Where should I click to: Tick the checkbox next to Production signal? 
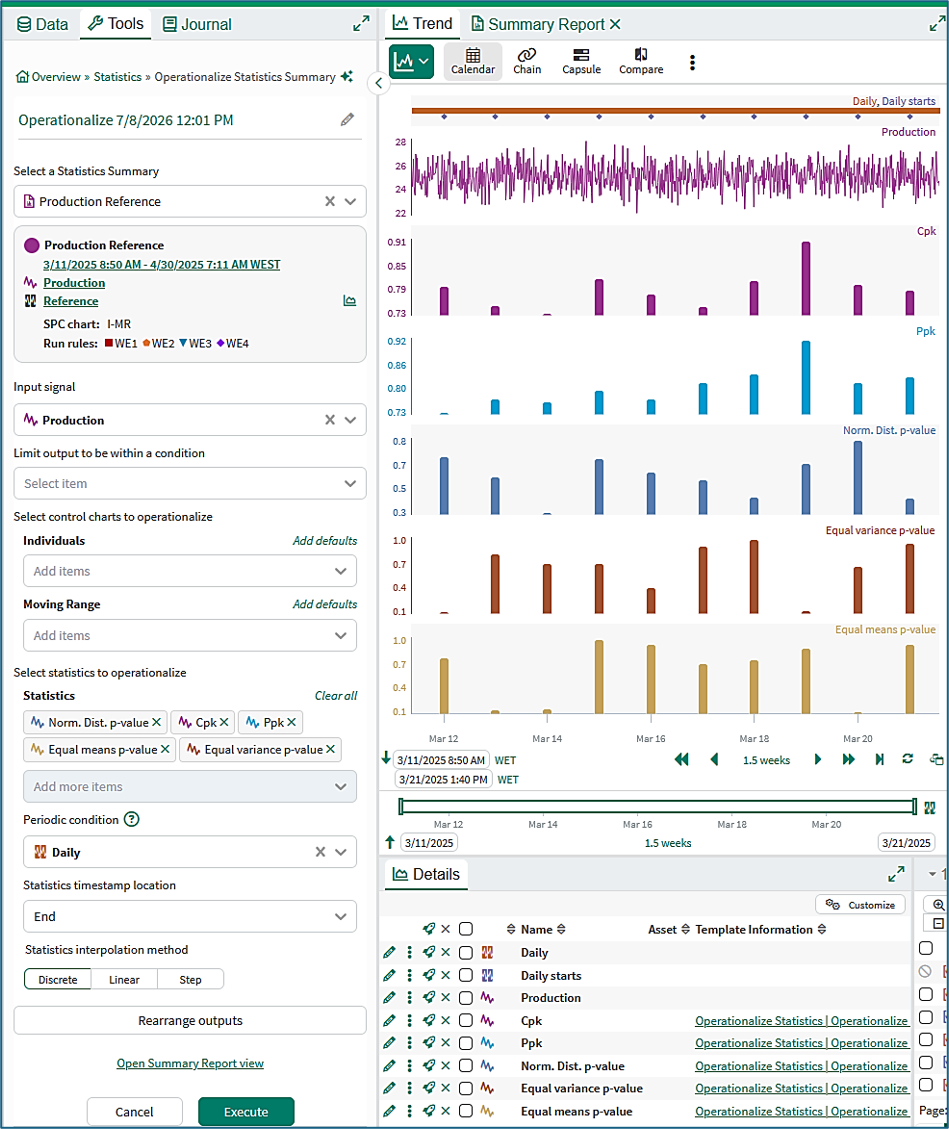coord(466,998)
